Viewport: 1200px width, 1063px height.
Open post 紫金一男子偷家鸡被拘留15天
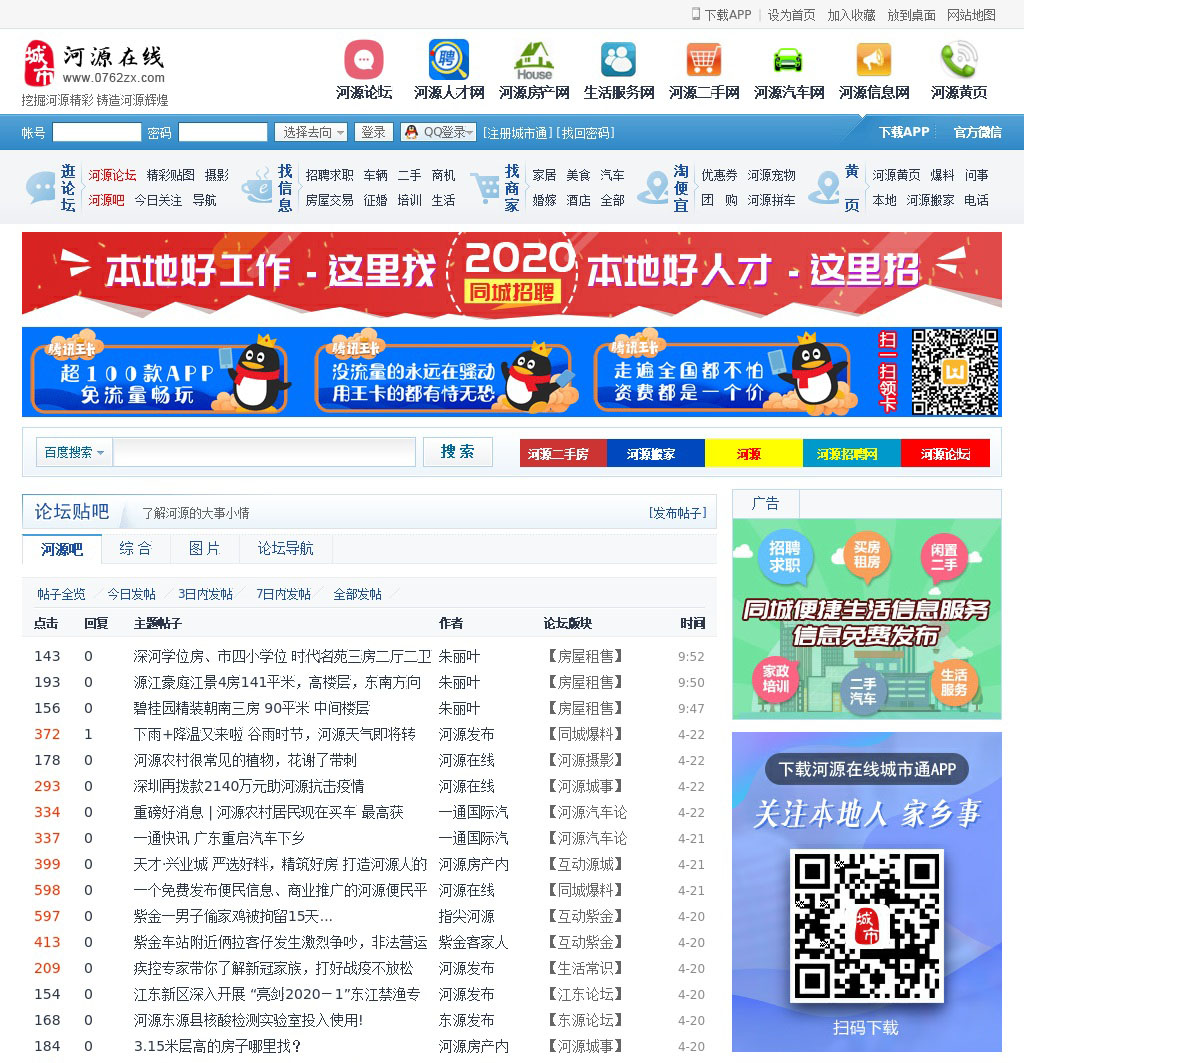click(233, 916)
